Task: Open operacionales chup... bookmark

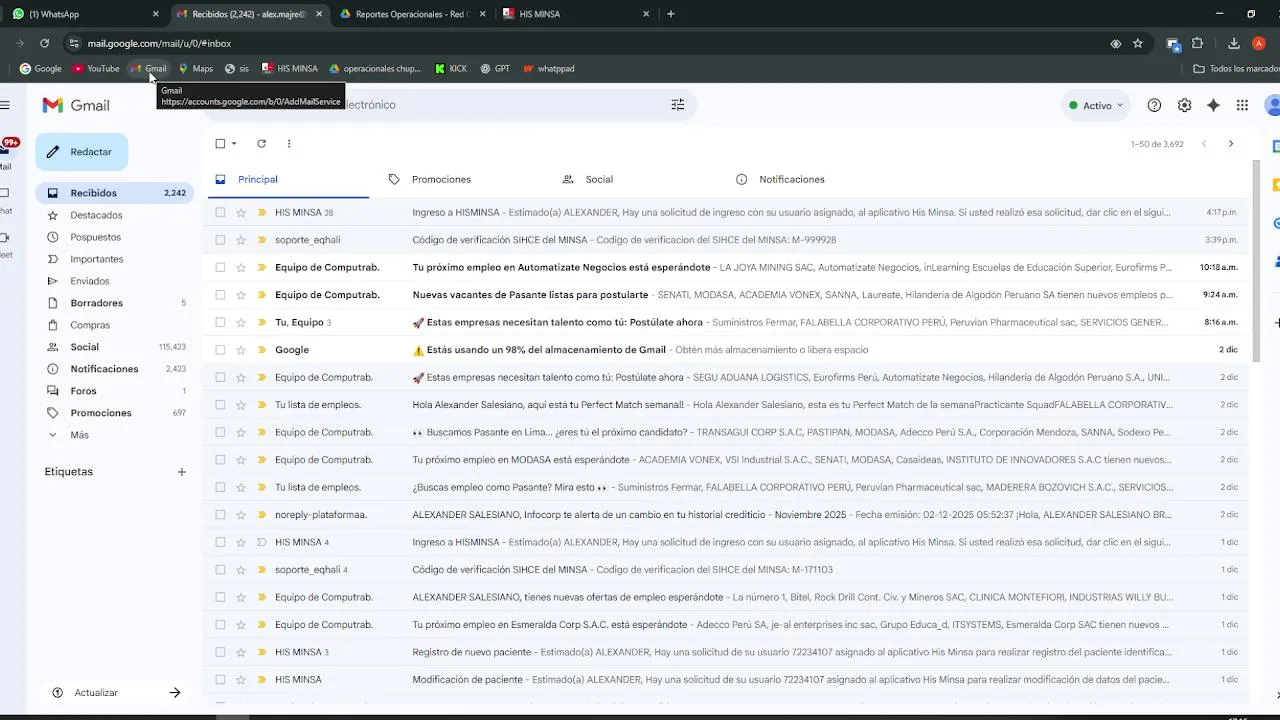Action: 375,69
